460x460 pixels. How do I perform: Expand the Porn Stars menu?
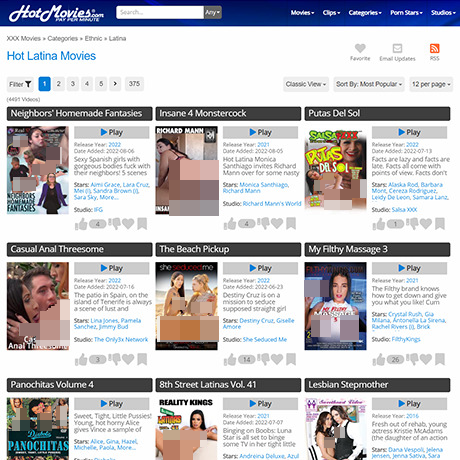pos(406,13)
